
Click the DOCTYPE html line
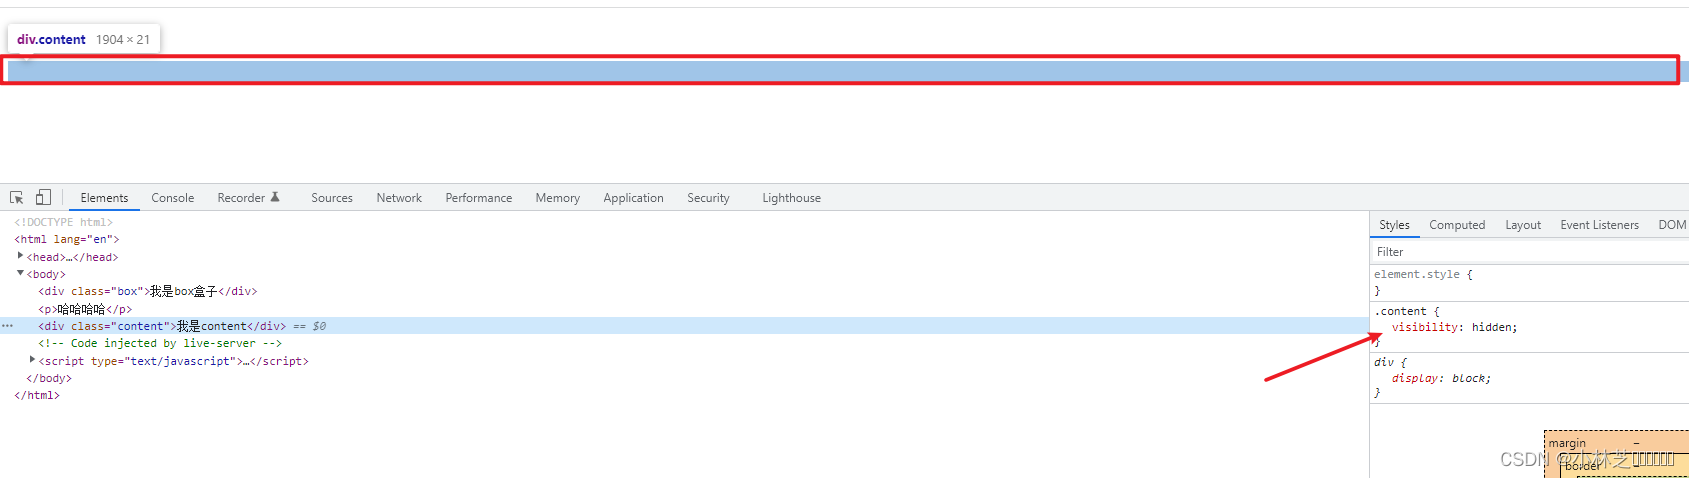[64, 222]
